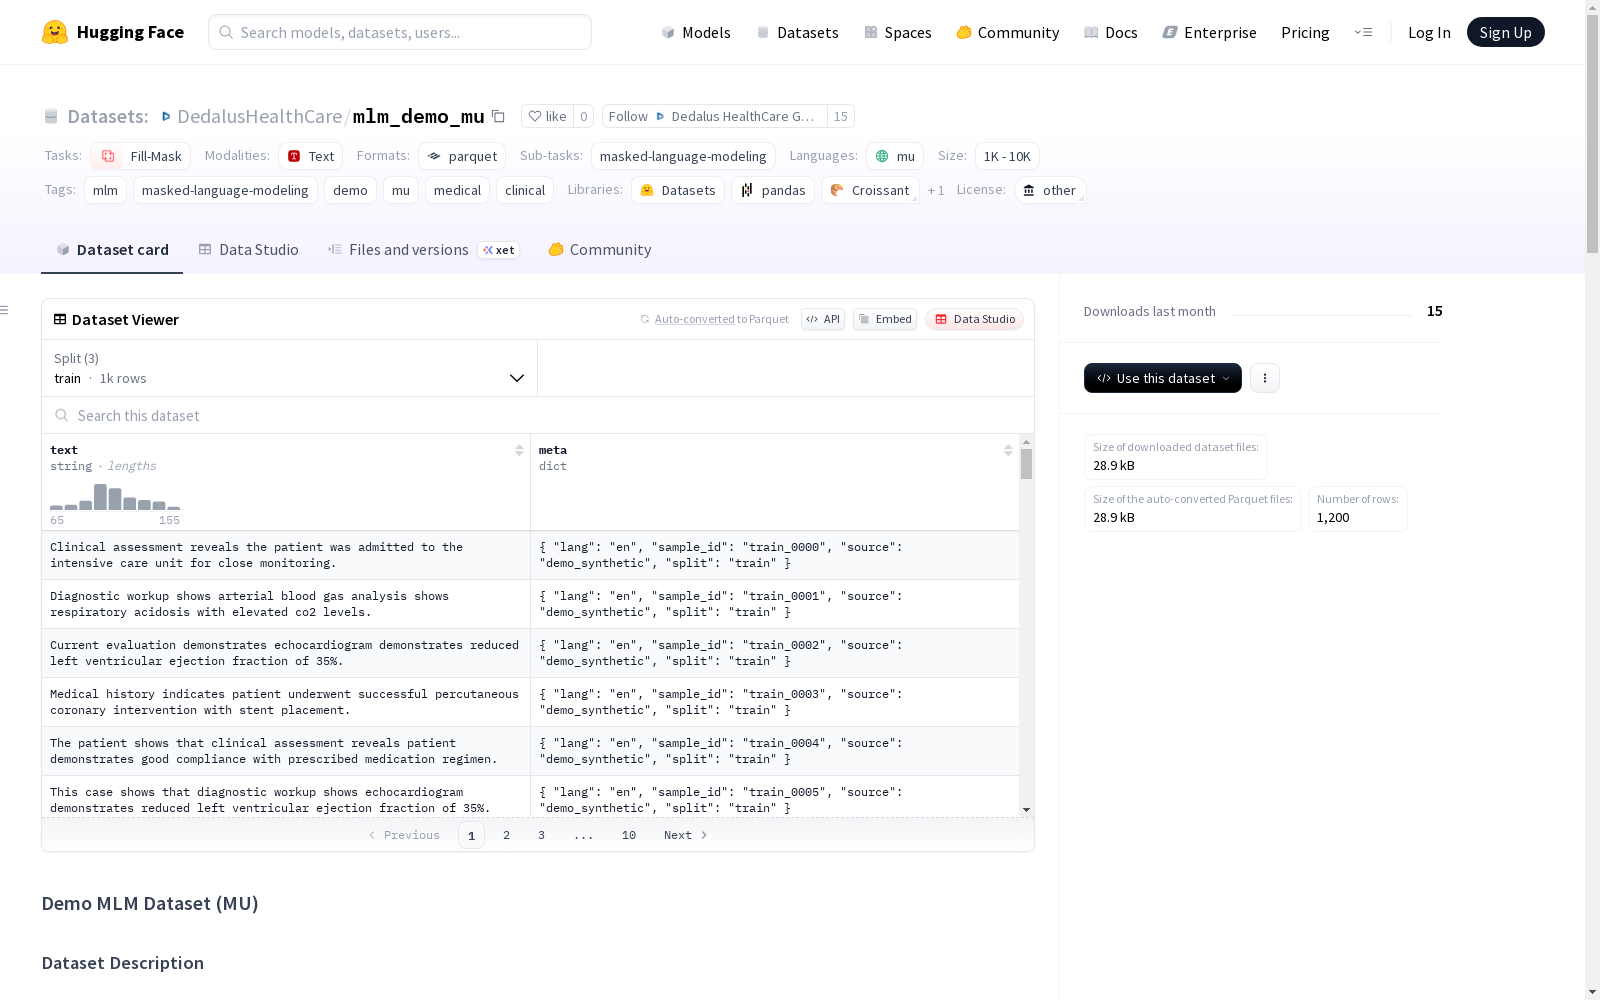Open the more navigation menu icon
1600x1000 pixels.
(x=1364, y=32)
